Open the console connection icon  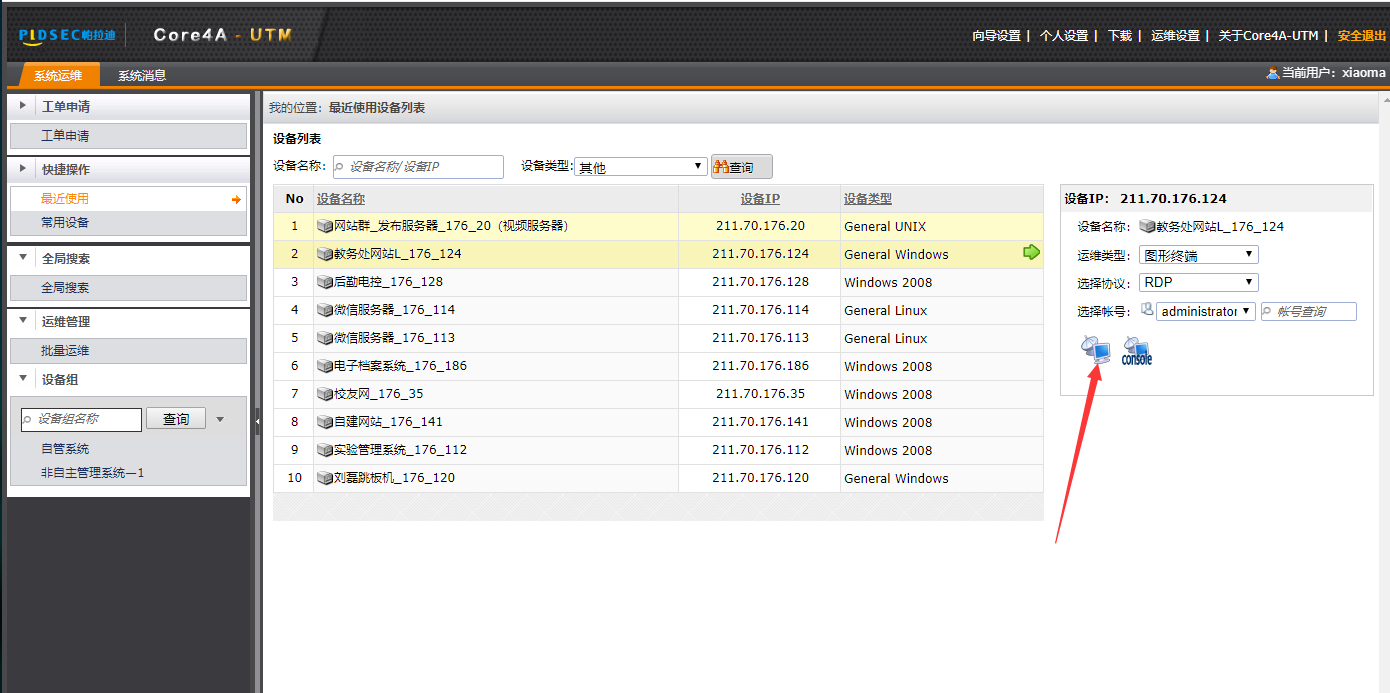(1137, 350)
